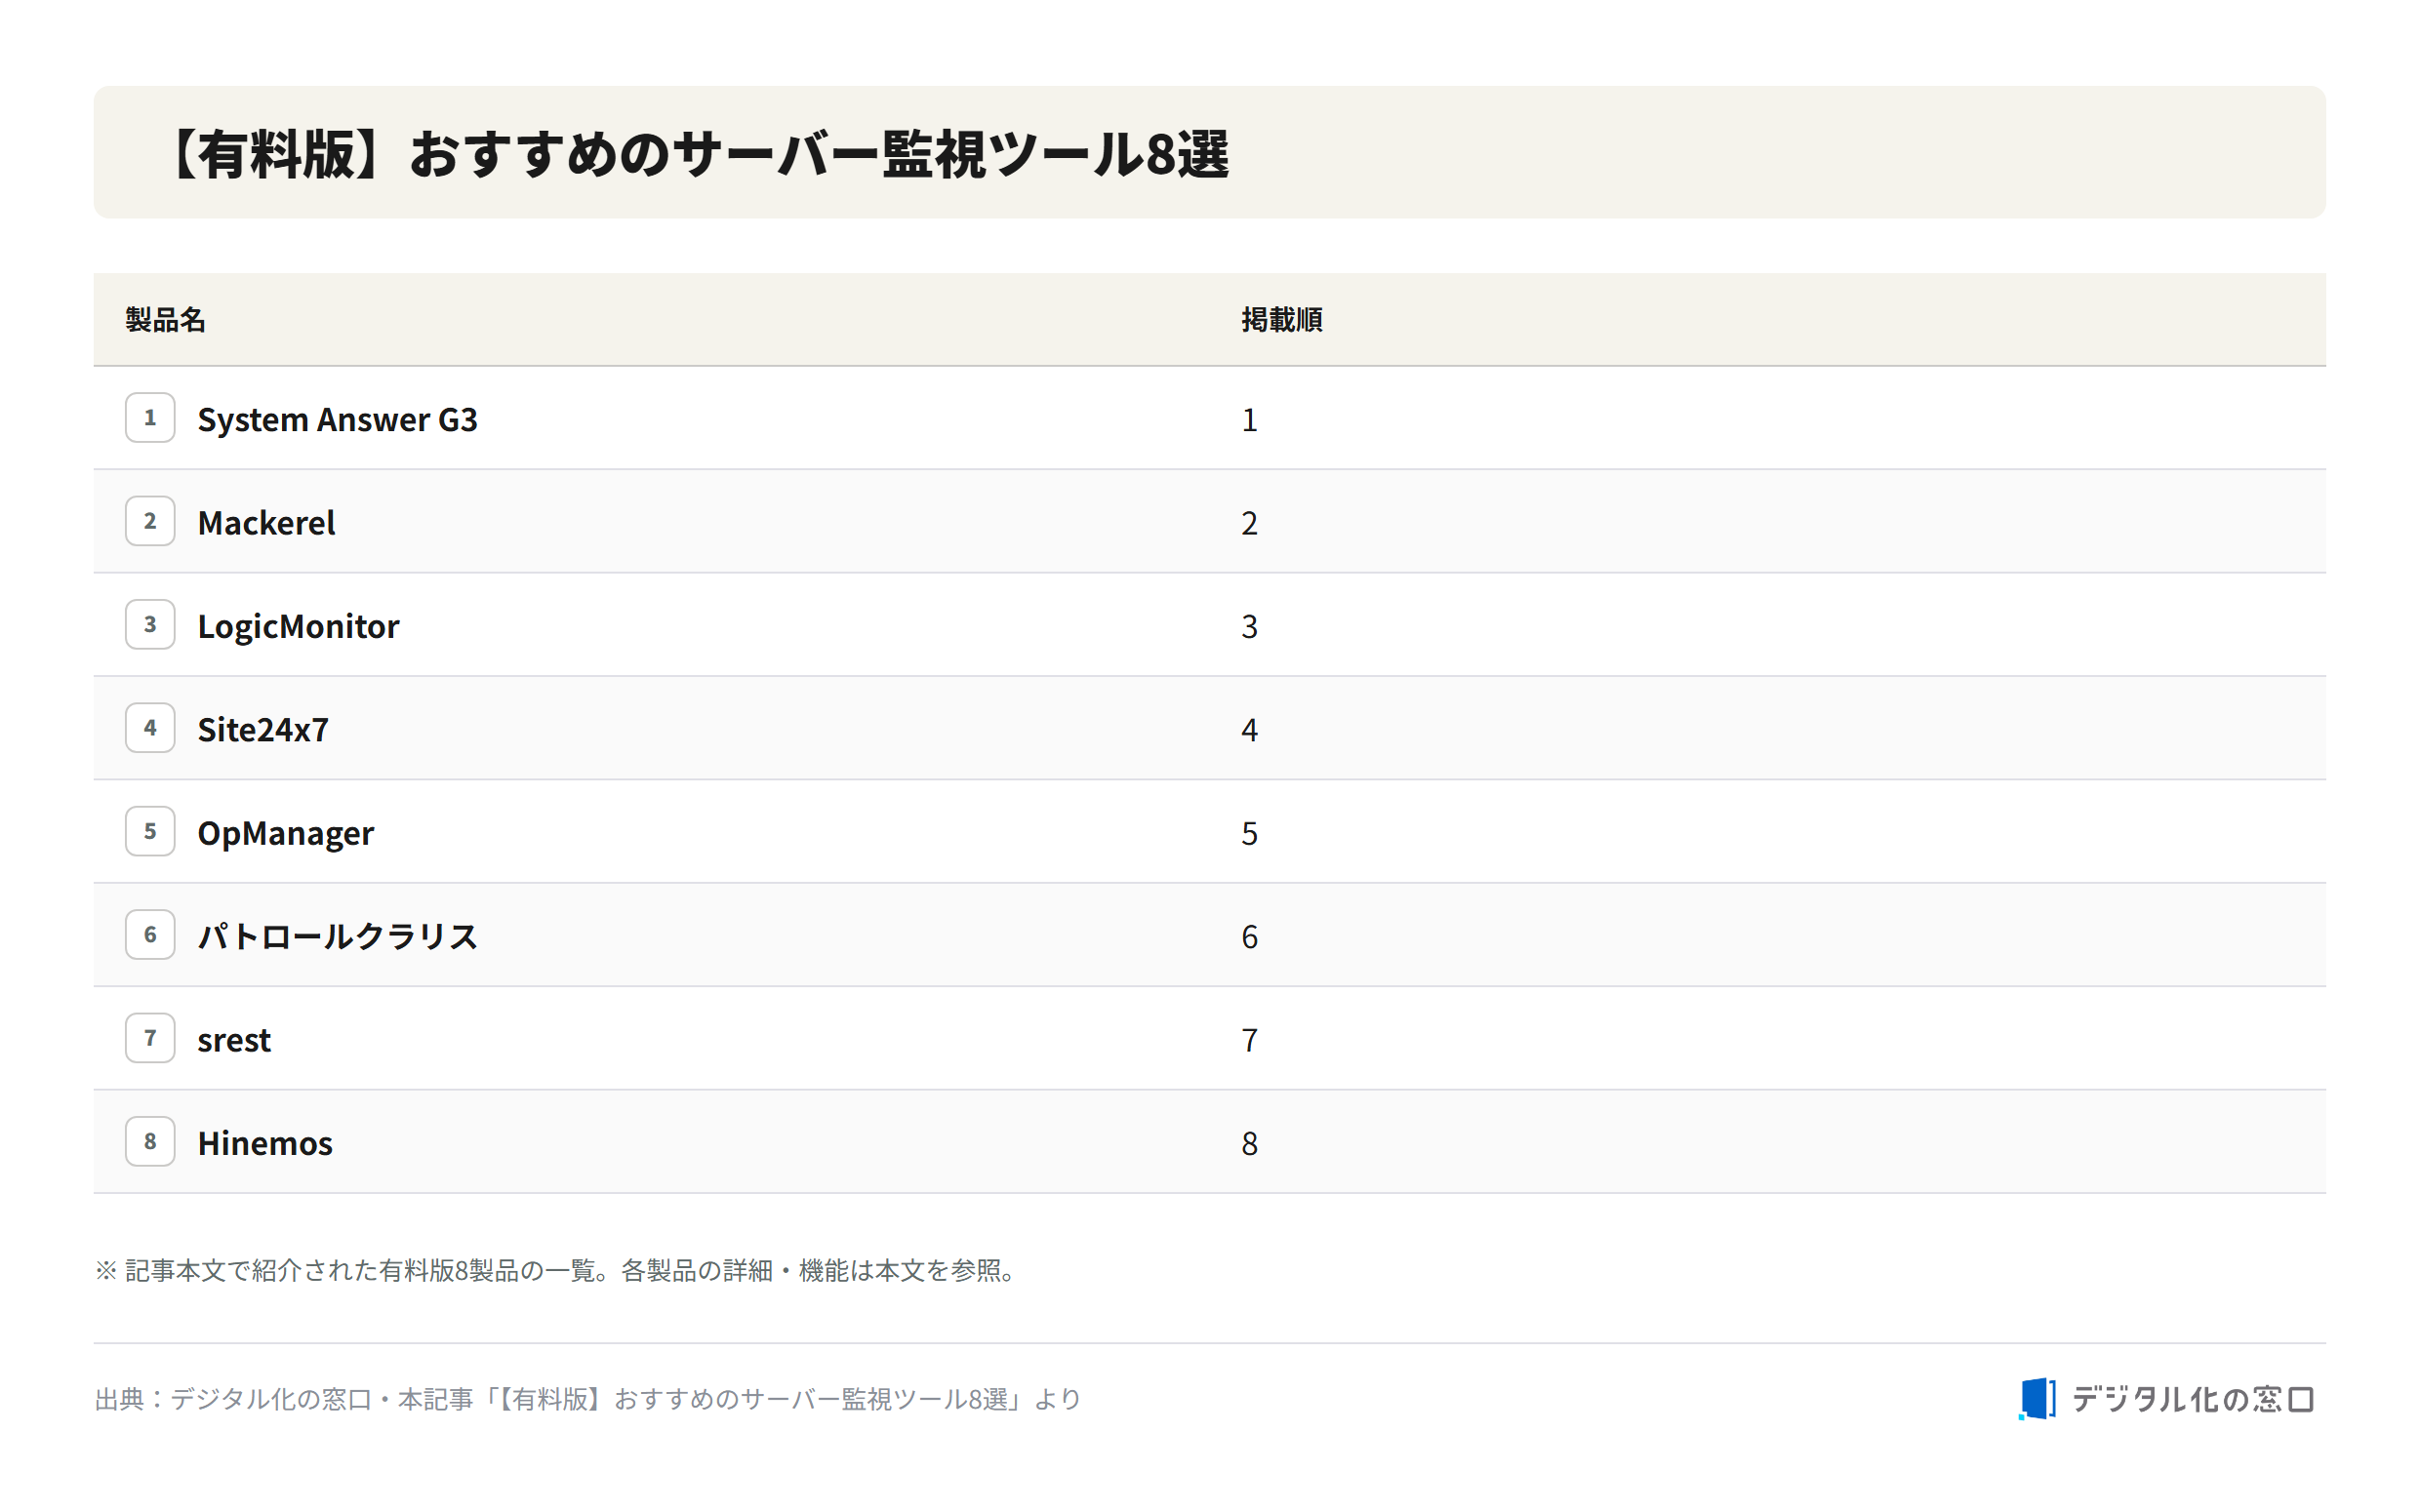Select the System Answer G3 product name
This screenshot has width=2420, height=1512.
click(x=337, y=419)
